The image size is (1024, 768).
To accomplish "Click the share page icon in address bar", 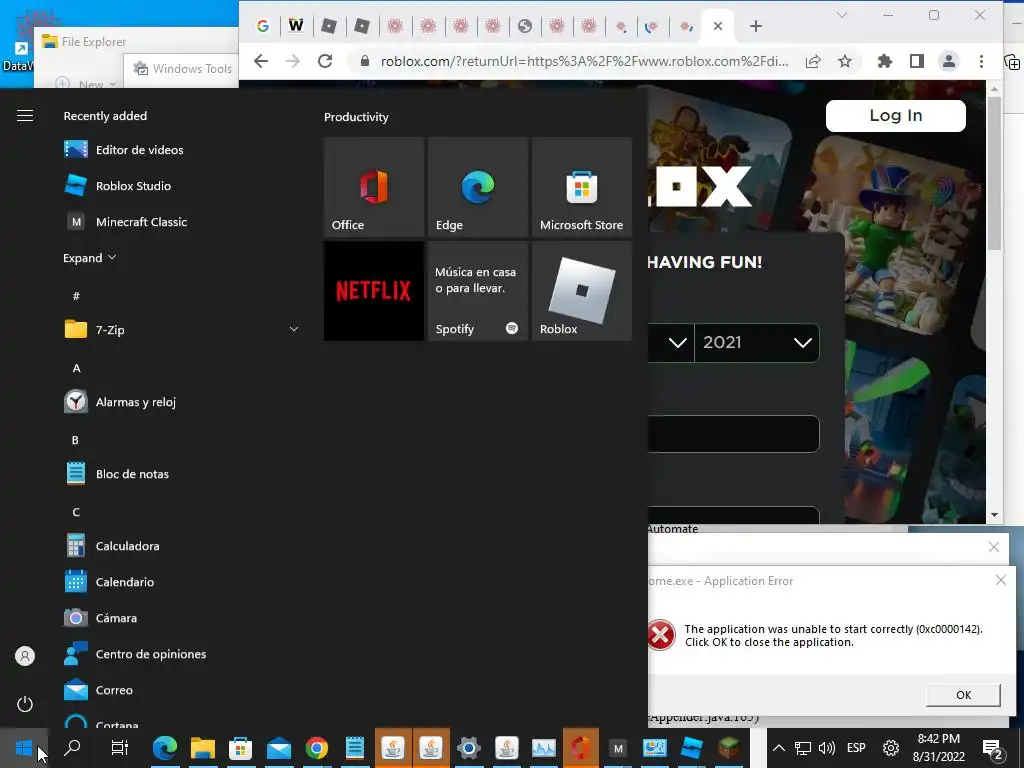I will click(x=813, y=61).
